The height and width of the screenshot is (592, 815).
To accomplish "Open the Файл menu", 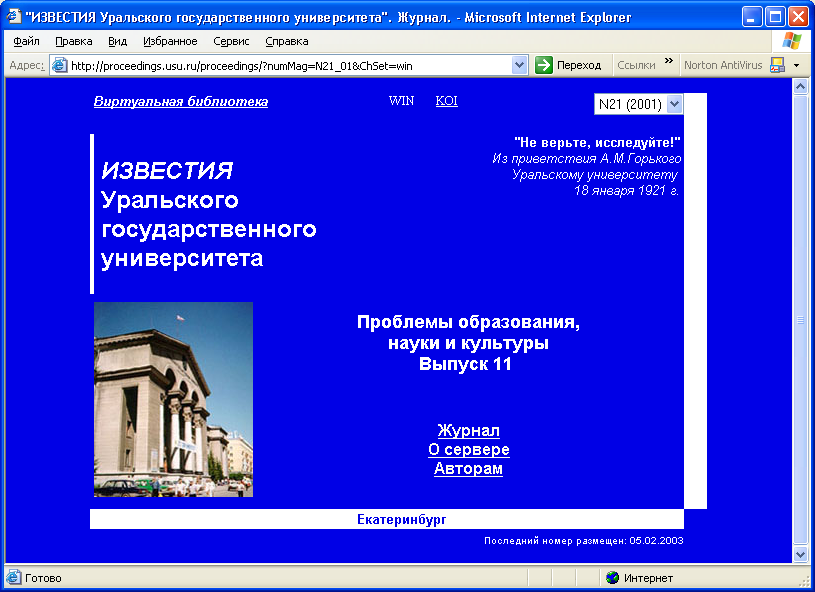I will [27, 41].
